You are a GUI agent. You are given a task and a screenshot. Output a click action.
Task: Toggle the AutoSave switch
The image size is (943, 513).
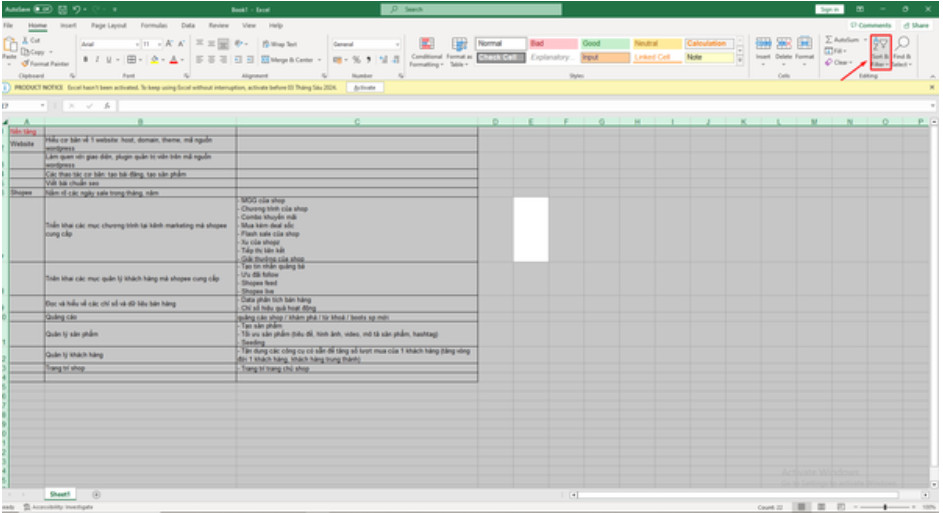click(x=41, y=8)
